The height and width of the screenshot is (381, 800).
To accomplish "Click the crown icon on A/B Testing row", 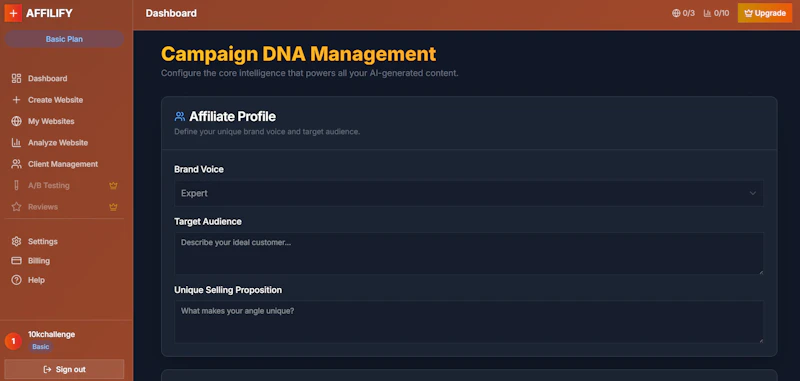I will (113, 186).
